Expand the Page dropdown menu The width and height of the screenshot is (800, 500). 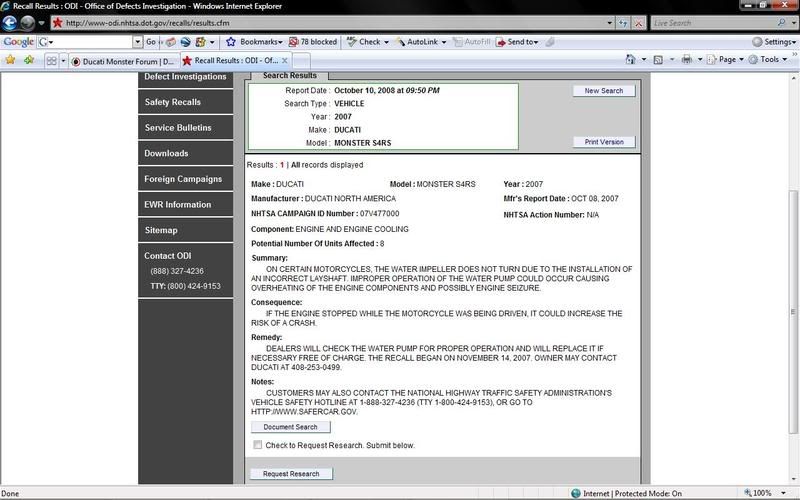[728, 60]
